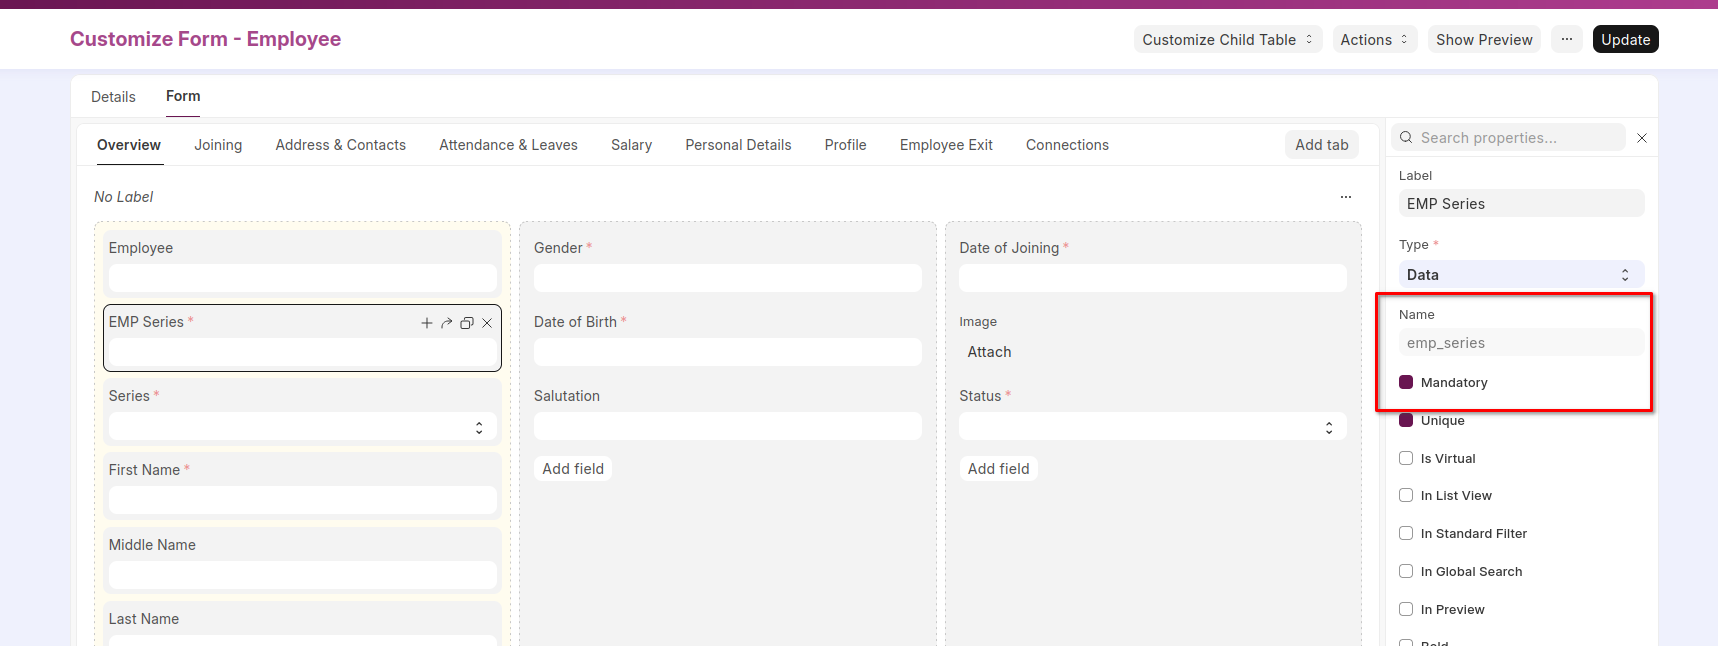
Task: Expand the Customize Child Table dropdown
Action: point(1227,40)
